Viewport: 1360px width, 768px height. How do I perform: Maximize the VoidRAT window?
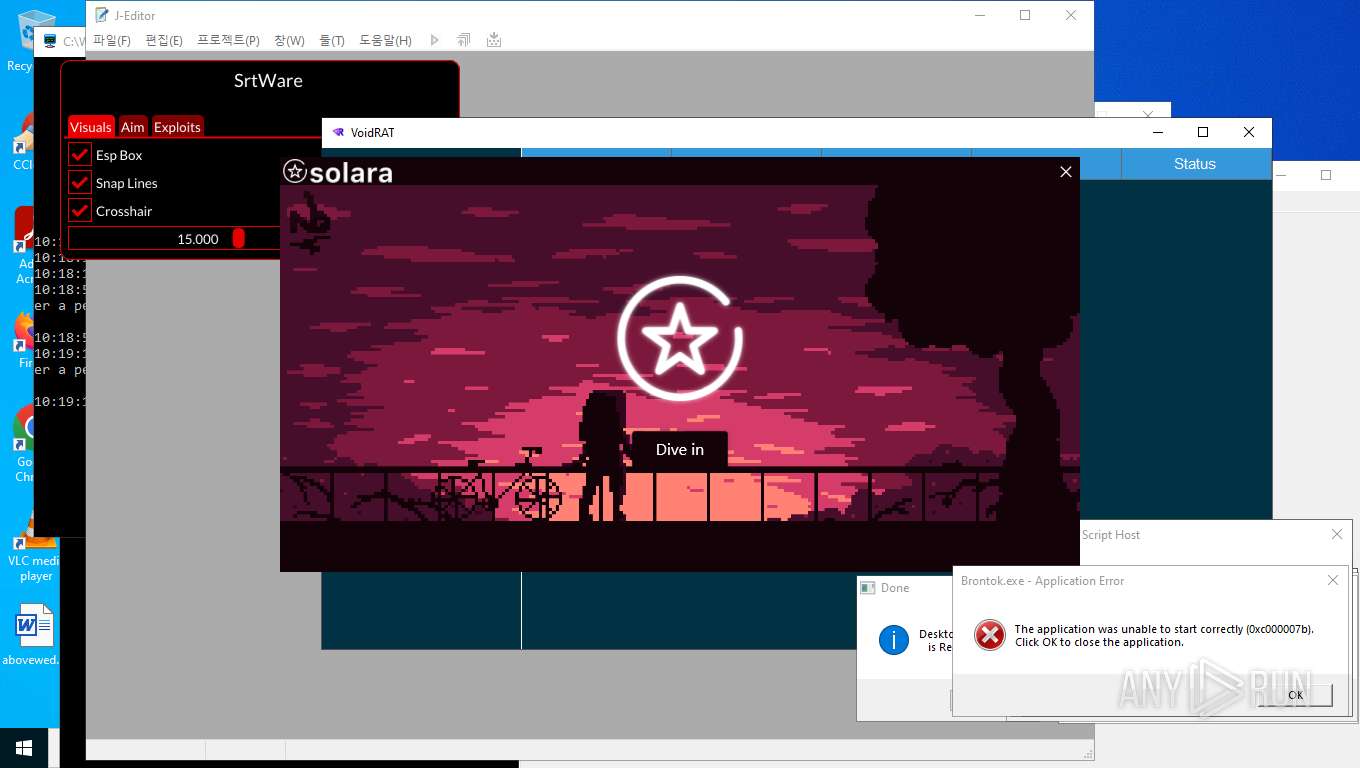1203,132
